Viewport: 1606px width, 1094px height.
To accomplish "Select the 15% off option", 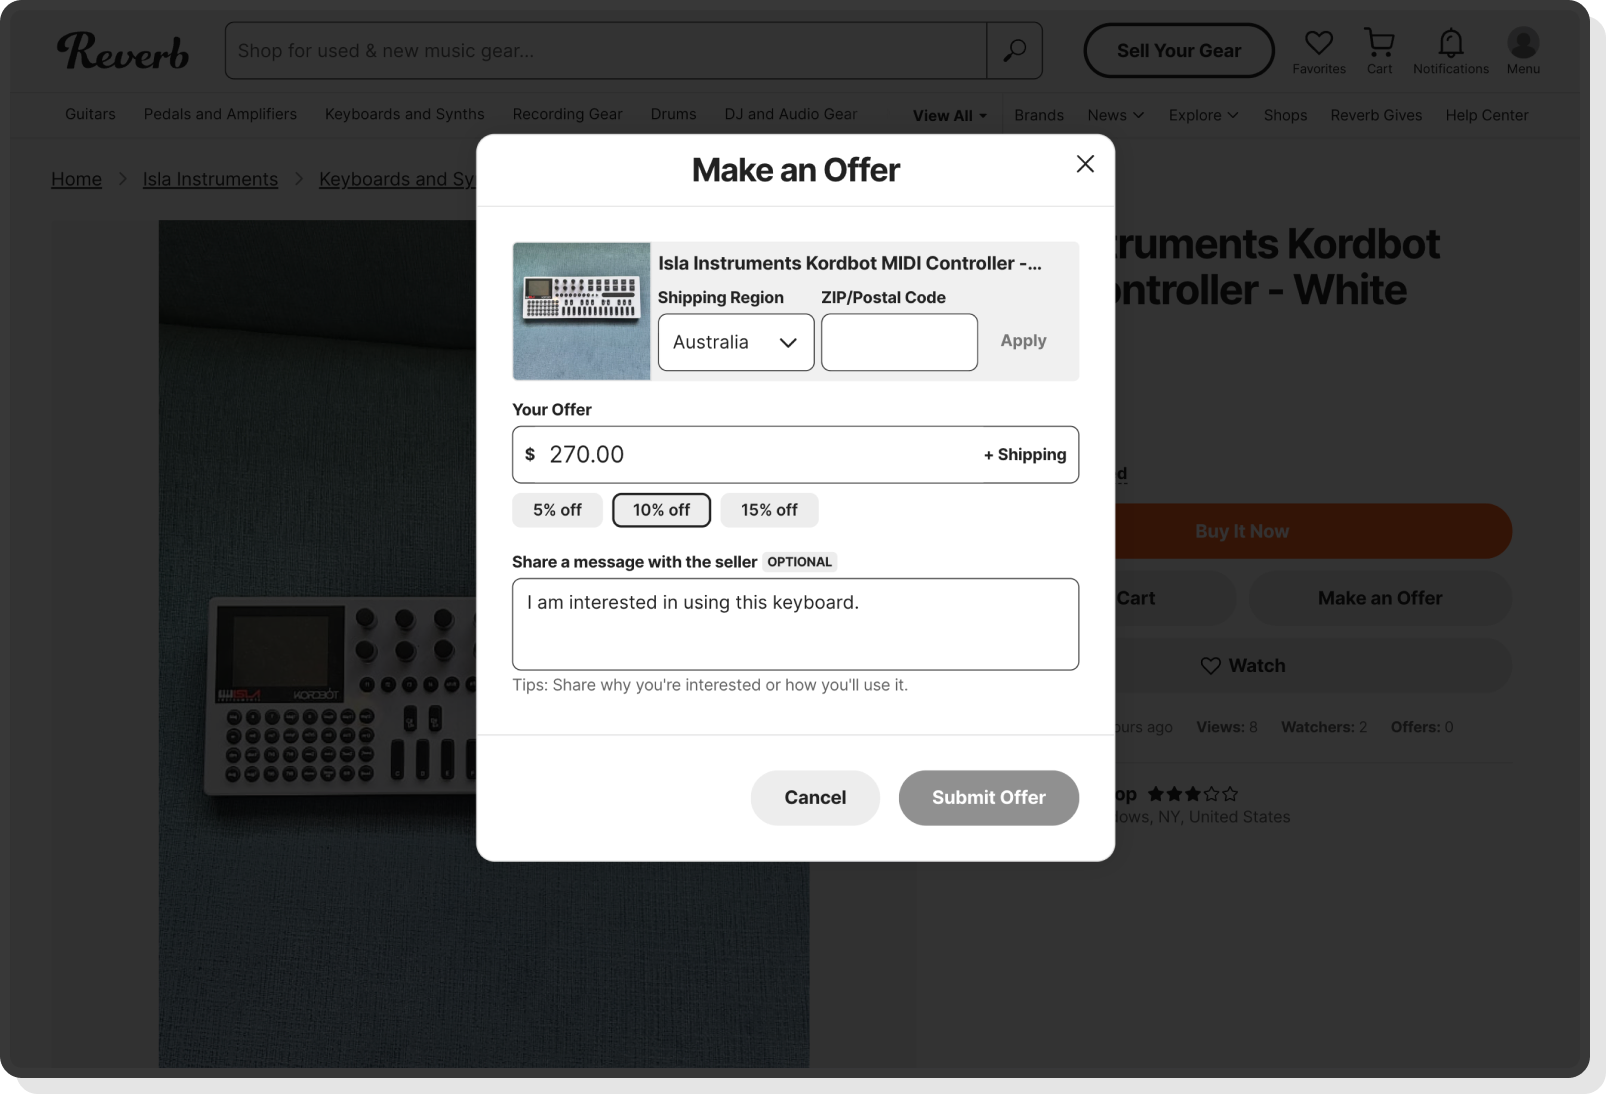I will coord(769,510).
